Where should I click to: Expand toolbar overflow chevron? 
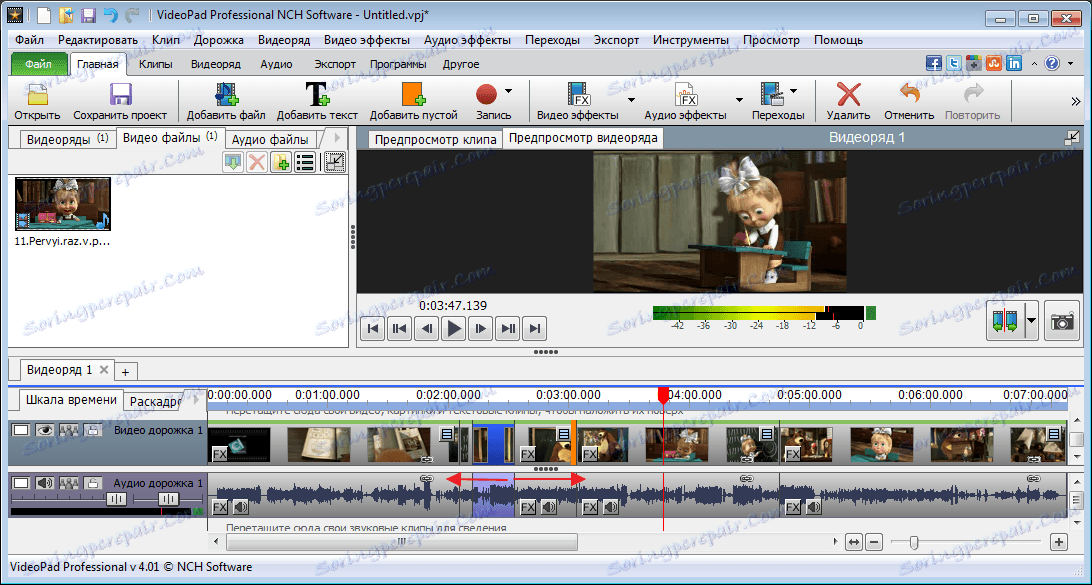[x=1075, y=102]
